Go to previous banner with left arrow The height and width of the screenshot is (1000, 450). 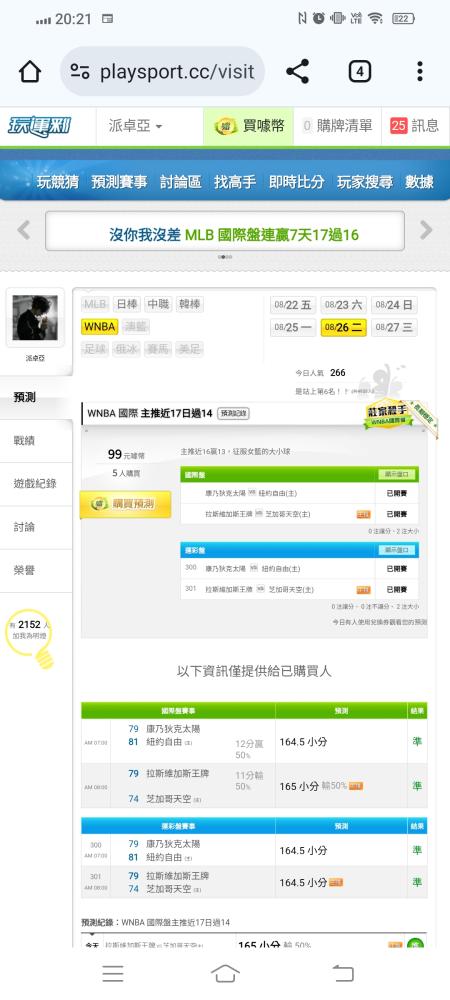[x=24, y=230]
